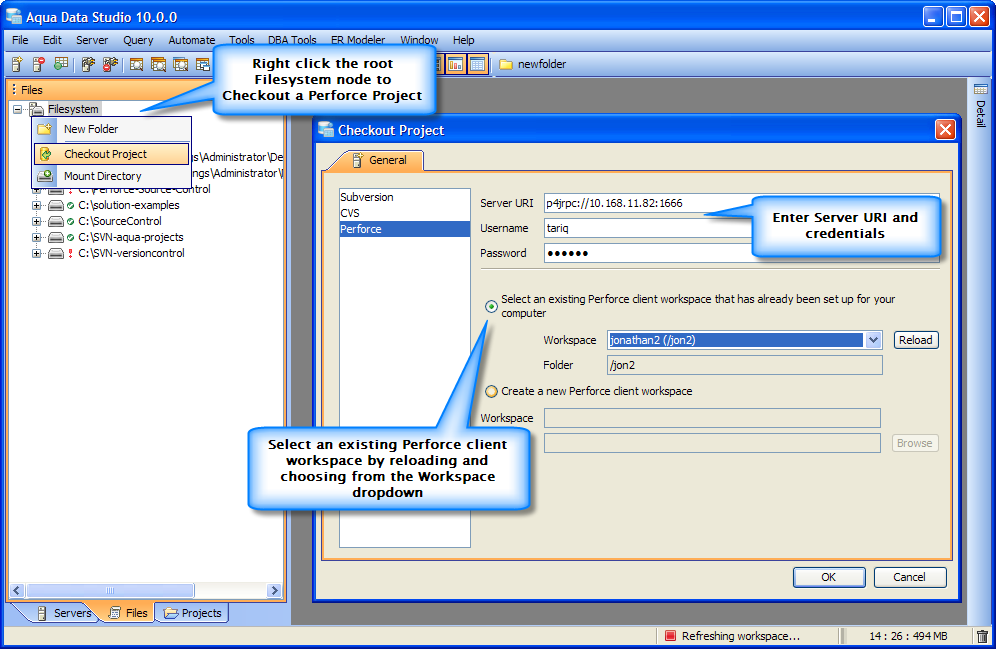Switch to the Projects tab
996x649 pixels.
pyautogui.click(x=193, y=613)
